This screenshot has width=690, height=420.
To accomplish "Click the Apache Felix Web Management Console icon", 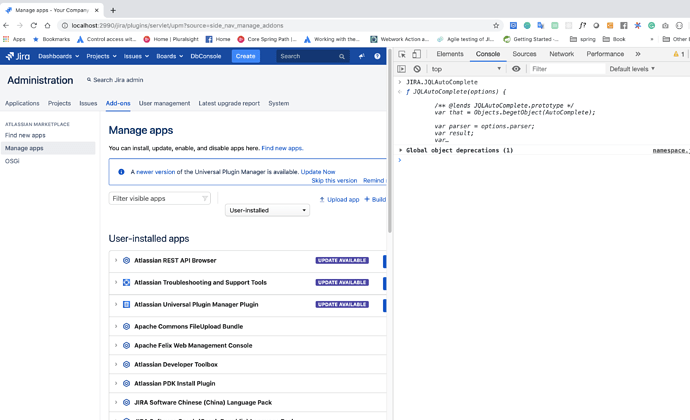I will 126,346.
